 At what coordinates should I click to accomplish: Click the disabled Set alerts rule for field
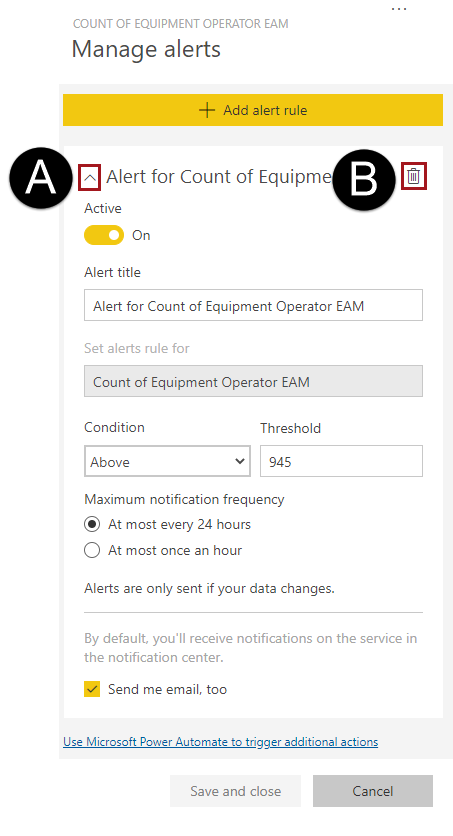[253, 381]
